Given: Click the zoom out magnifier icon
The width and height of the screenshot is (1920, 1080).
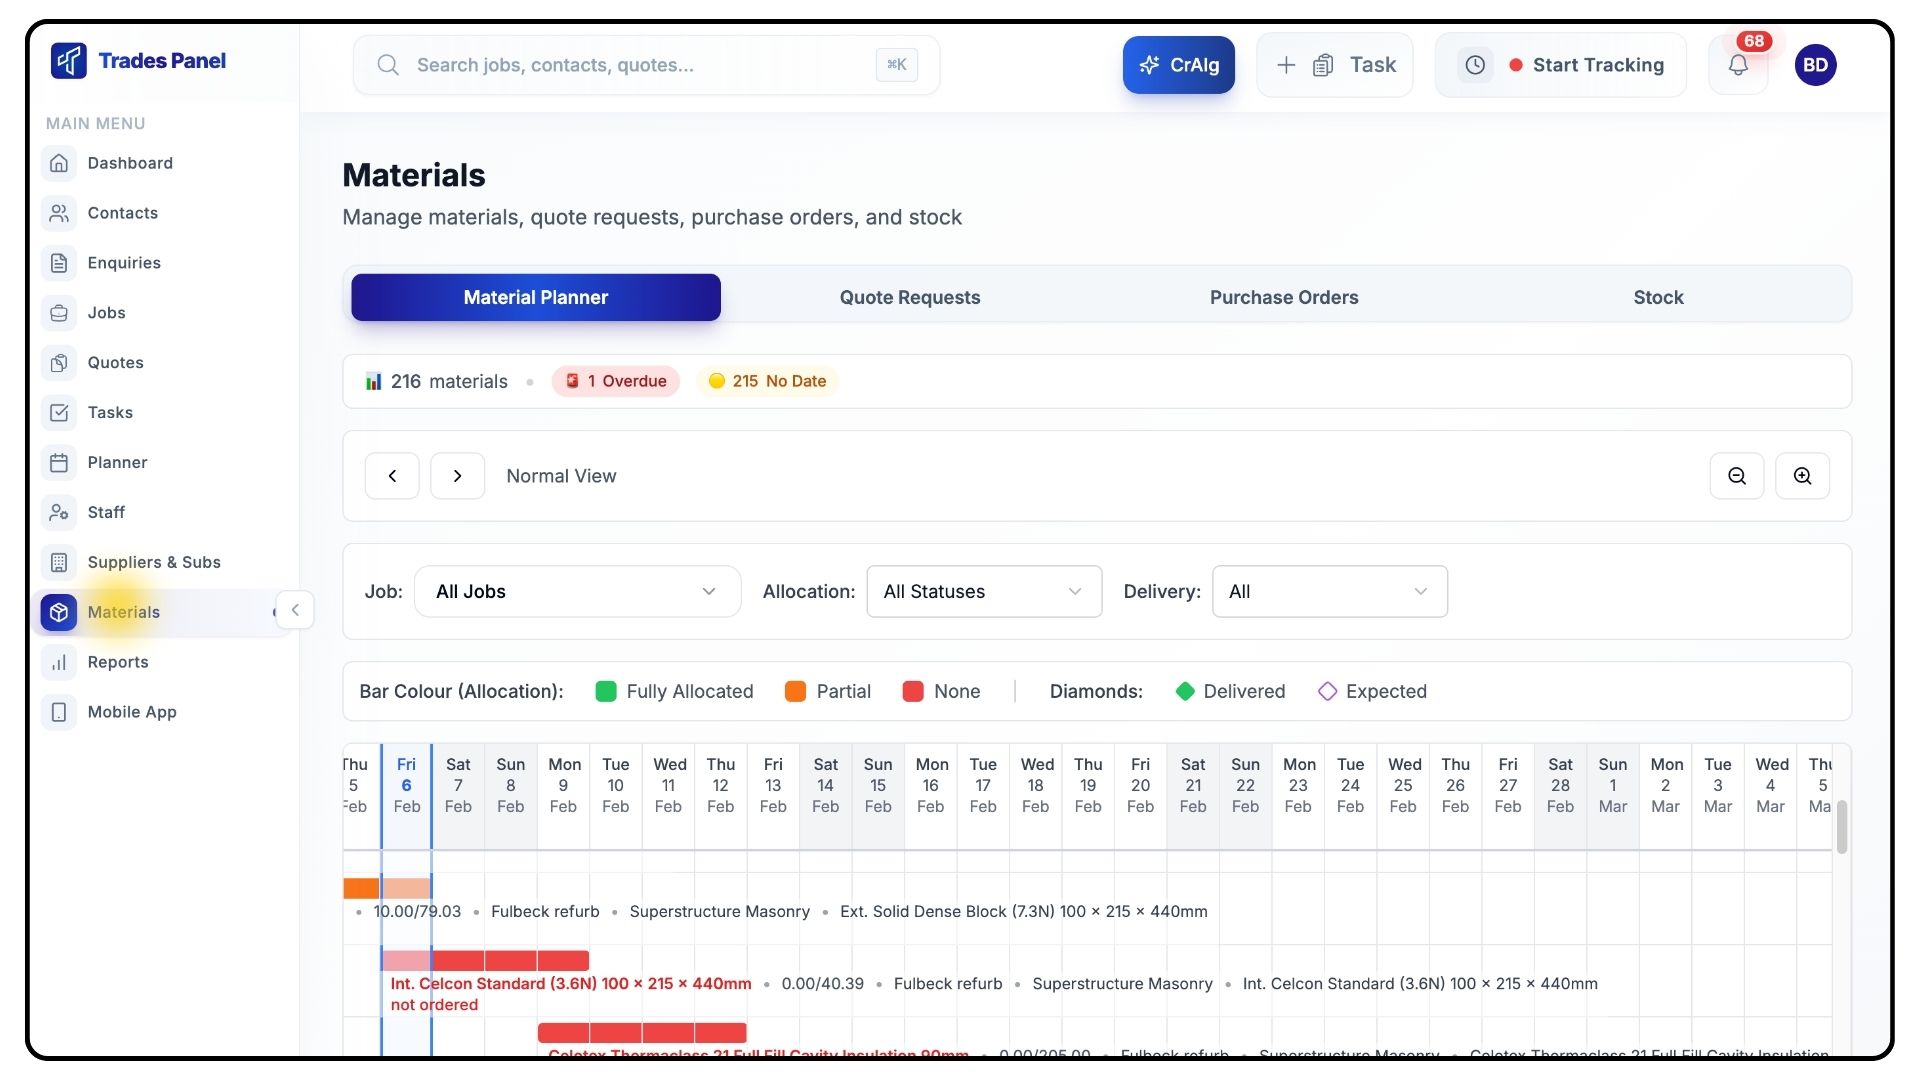Looking at the screenshot, I should [1737, 476].
